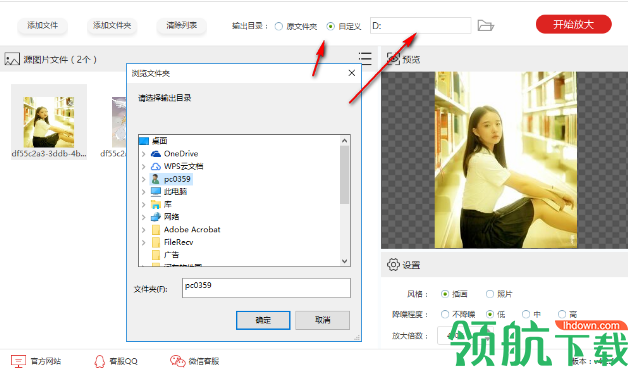The height and width of the screenshot is (373, 628).
Task: Click the large preview image of the girl
Action: [x=506, y=159]
